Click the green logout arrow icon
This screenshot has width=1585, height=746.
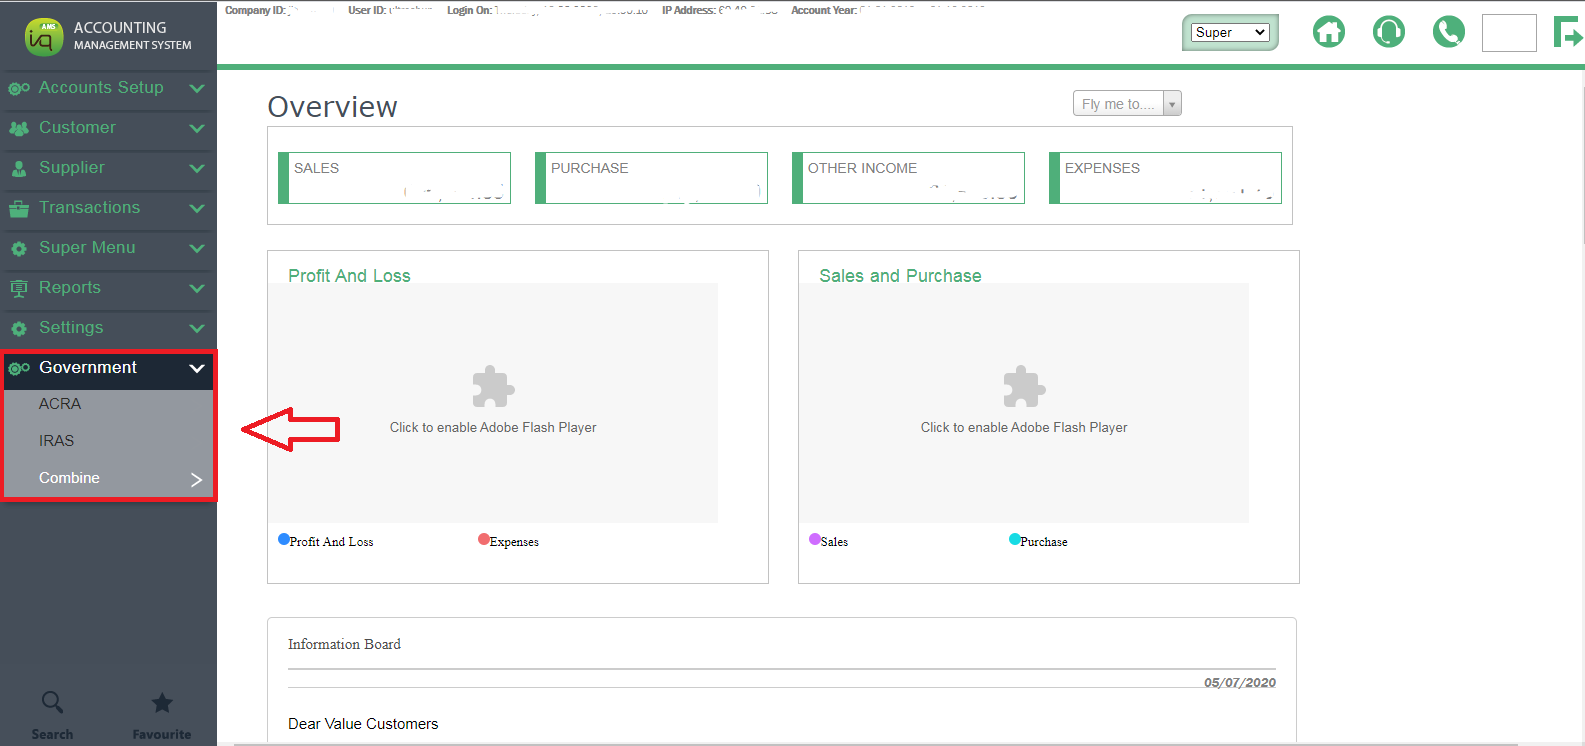click(1567, 33)
